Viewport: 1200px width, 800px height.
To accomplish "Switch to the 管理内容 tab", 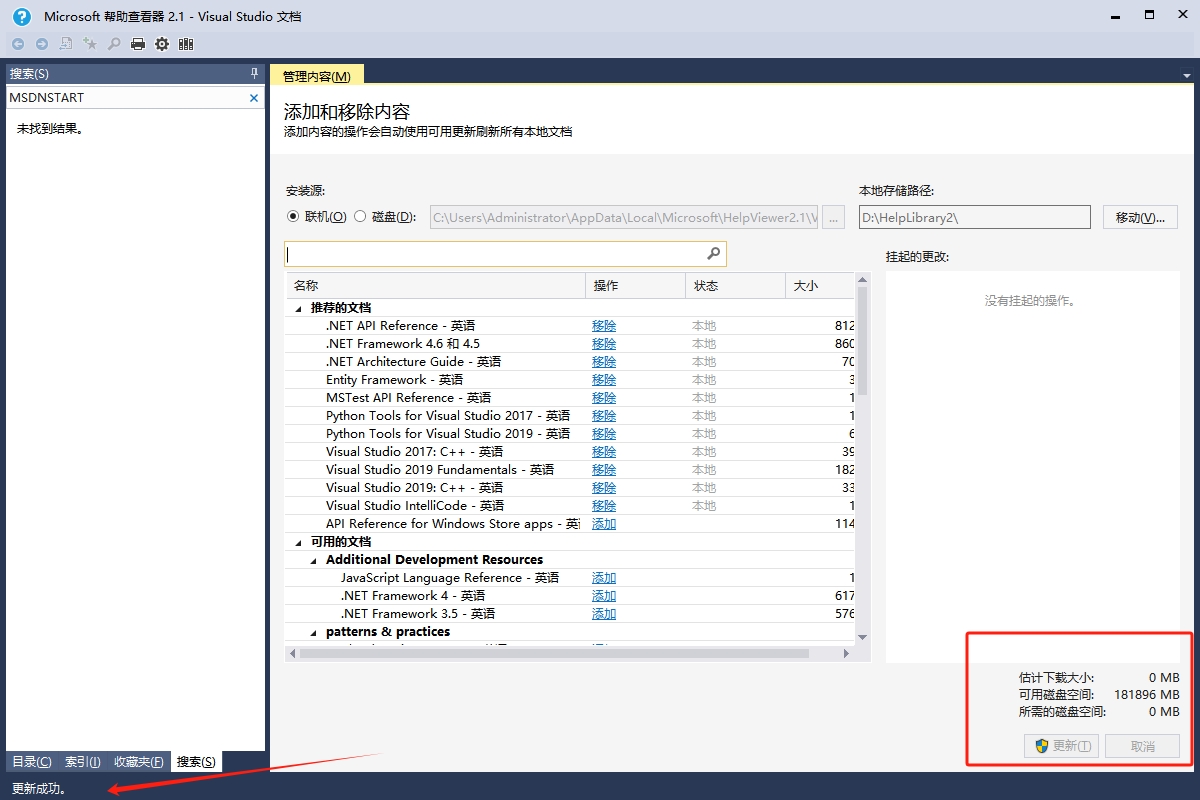I will (317, 76).
